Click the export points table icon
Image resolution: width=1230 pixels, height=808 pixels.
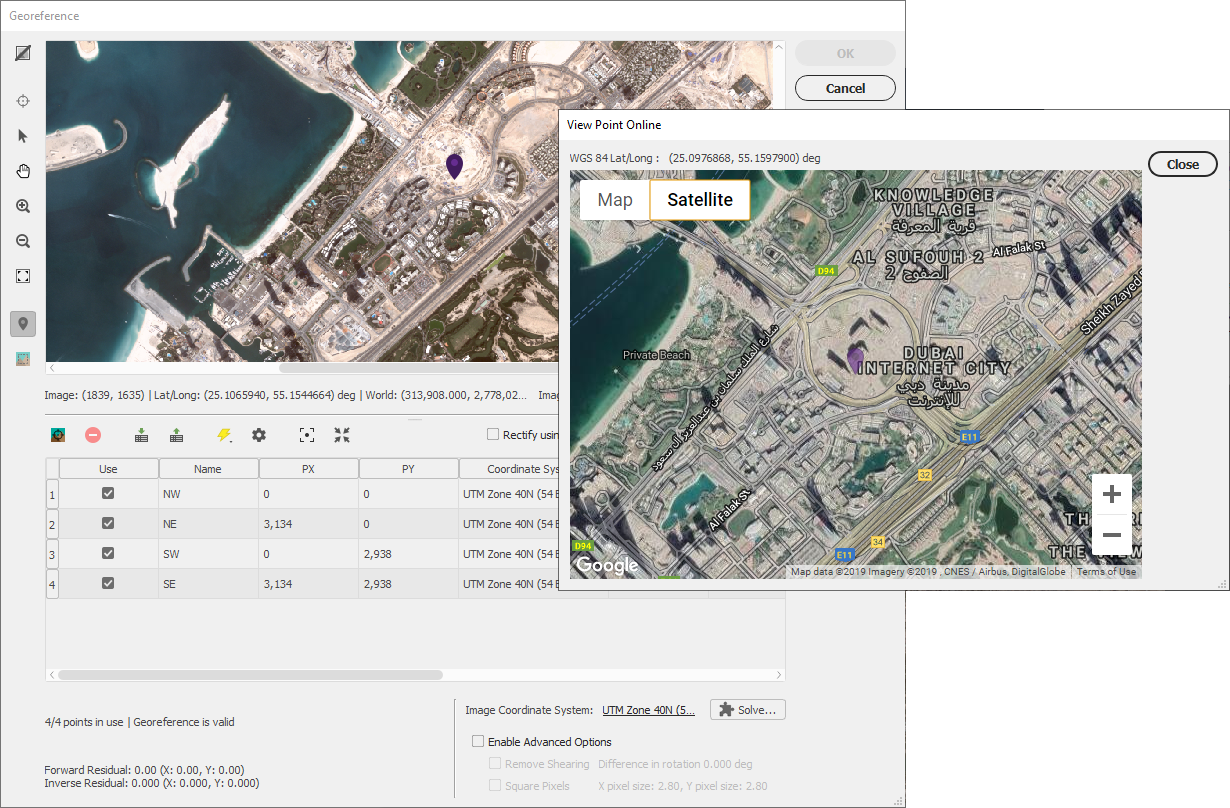176,435
